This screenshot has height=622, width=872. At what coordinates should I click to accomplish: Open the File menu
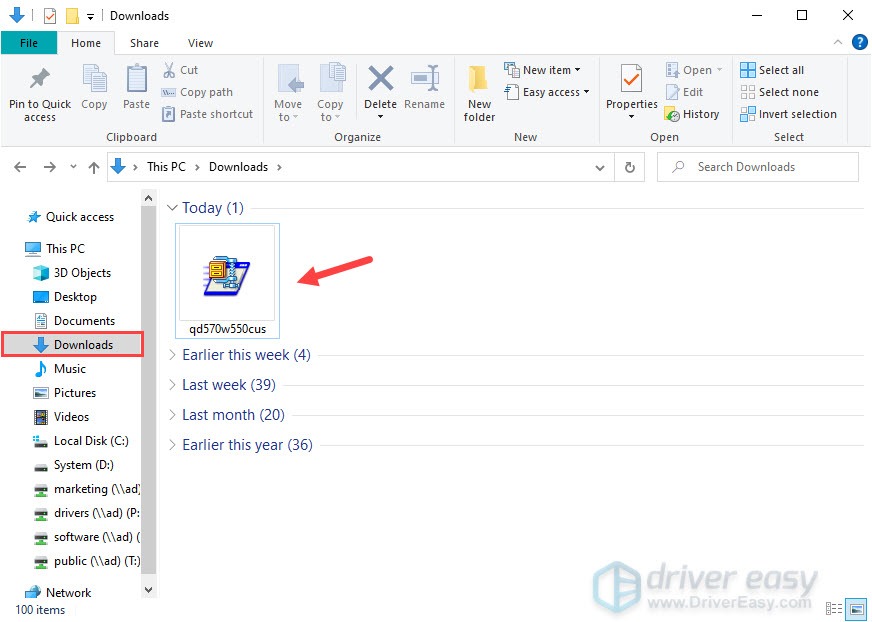(x=28, y=43)
